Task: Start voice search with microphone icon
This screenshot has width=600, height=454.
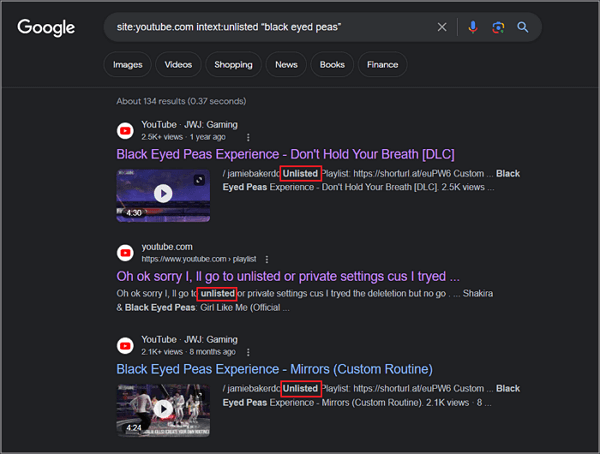Action: [x=473, y=27]
